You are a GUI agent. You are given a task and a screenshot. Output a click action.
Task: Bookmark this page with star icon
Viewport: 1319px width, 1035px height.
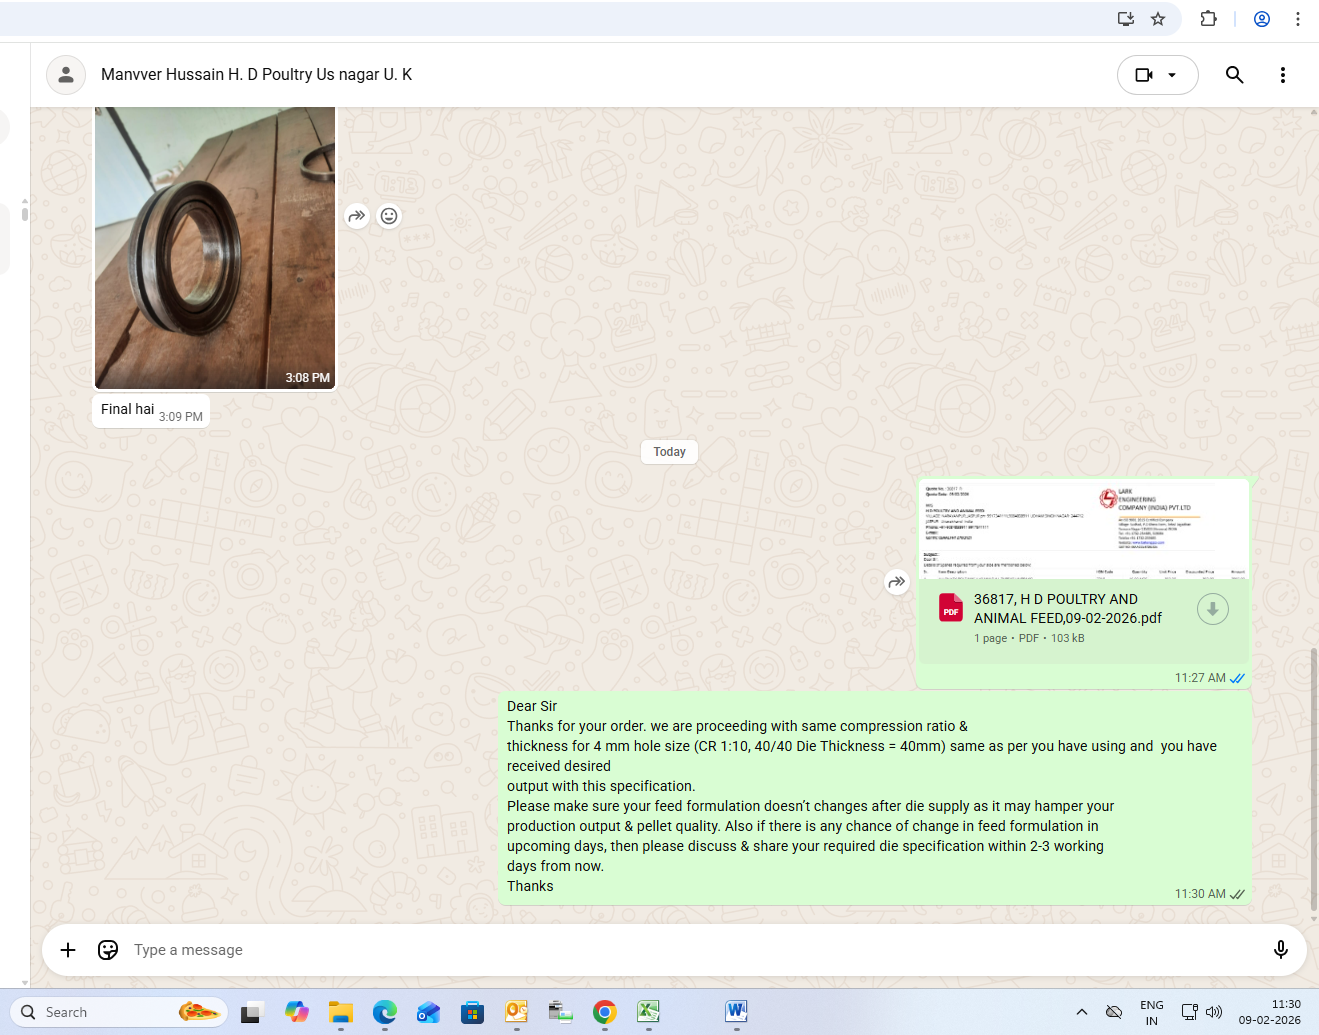click(1158, 19)
